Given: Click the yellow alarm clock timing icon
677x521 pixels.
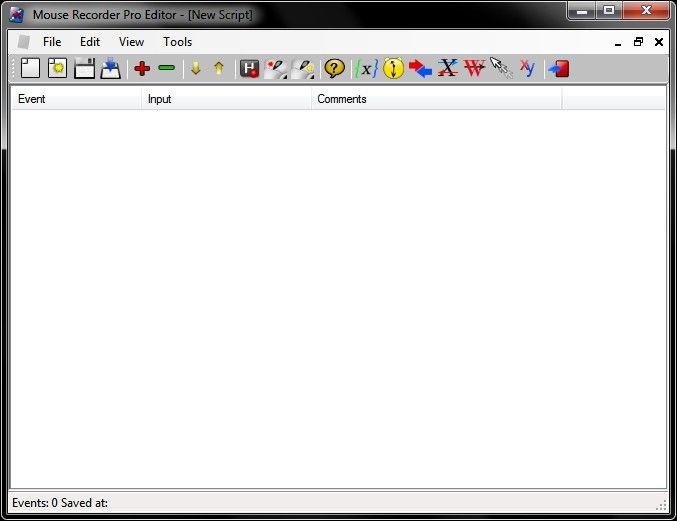Looking at the screenshot, I should click(x=393, y=68).
